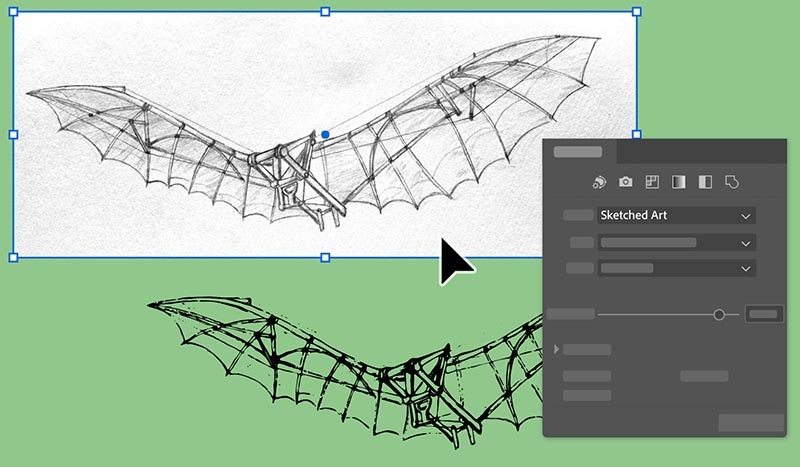Click the bottom-left corner bounding box handle

13,258
